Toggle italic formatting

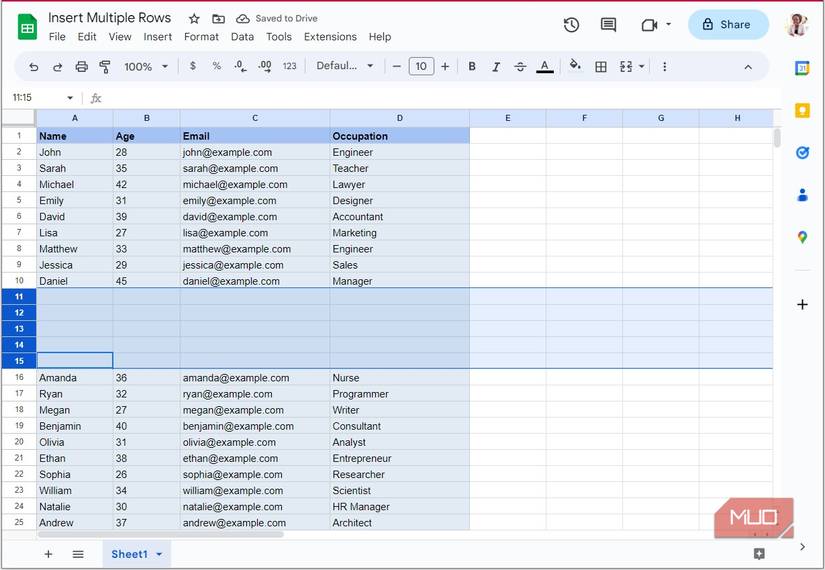click(496, 67)
